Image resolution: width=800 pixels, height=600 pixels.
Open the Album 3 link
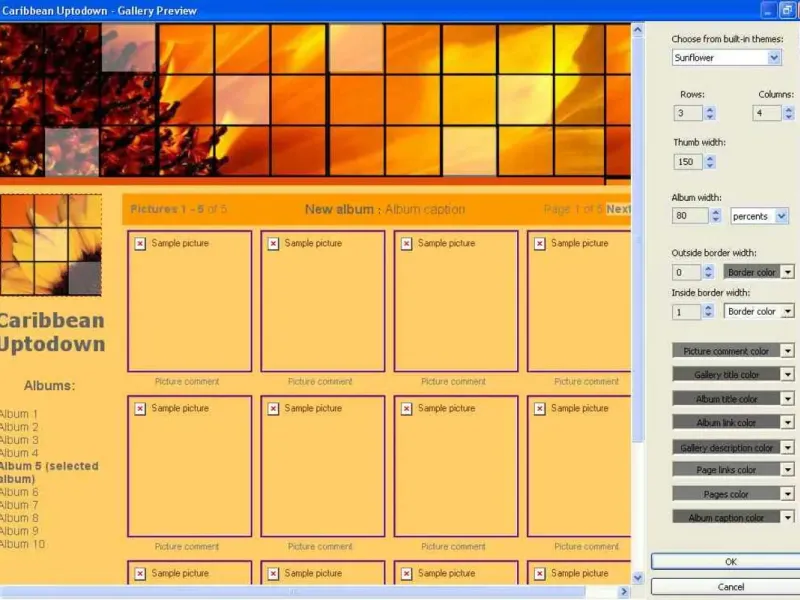pos(19,440)
